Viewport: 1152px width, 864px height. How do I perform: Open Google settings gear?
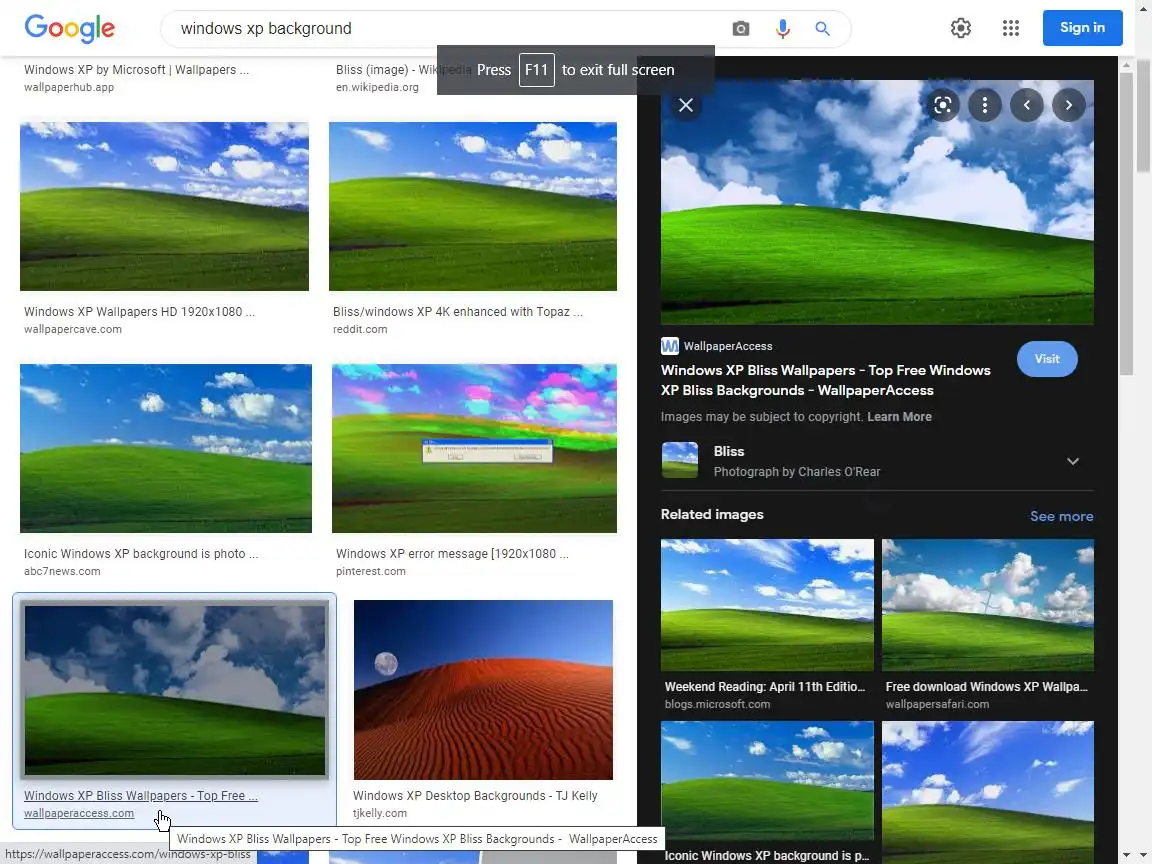coord(960,28)
